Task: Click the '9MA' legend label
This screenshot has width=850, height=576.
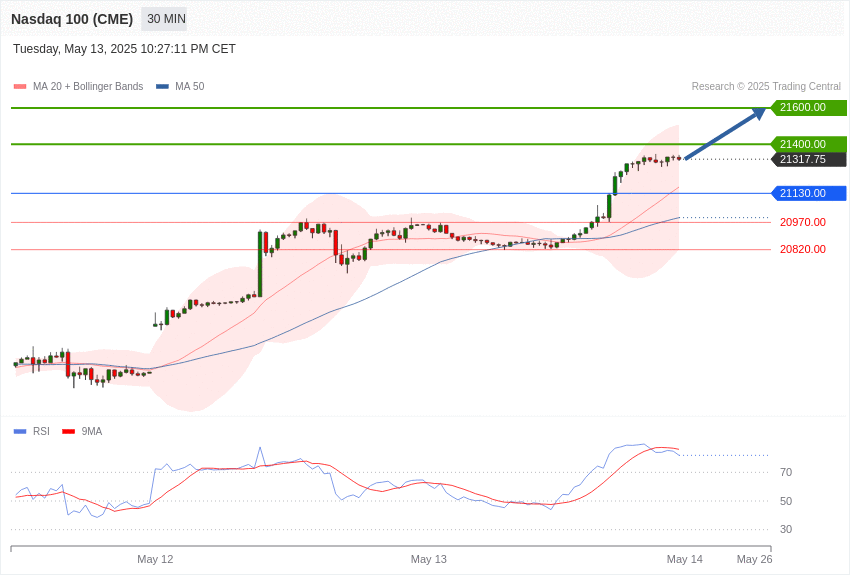Action: [92, 431]
